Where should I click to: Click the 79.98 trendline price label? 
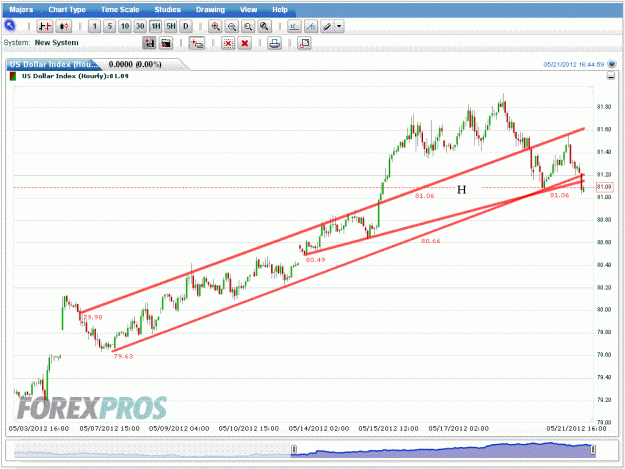[92, 317]
